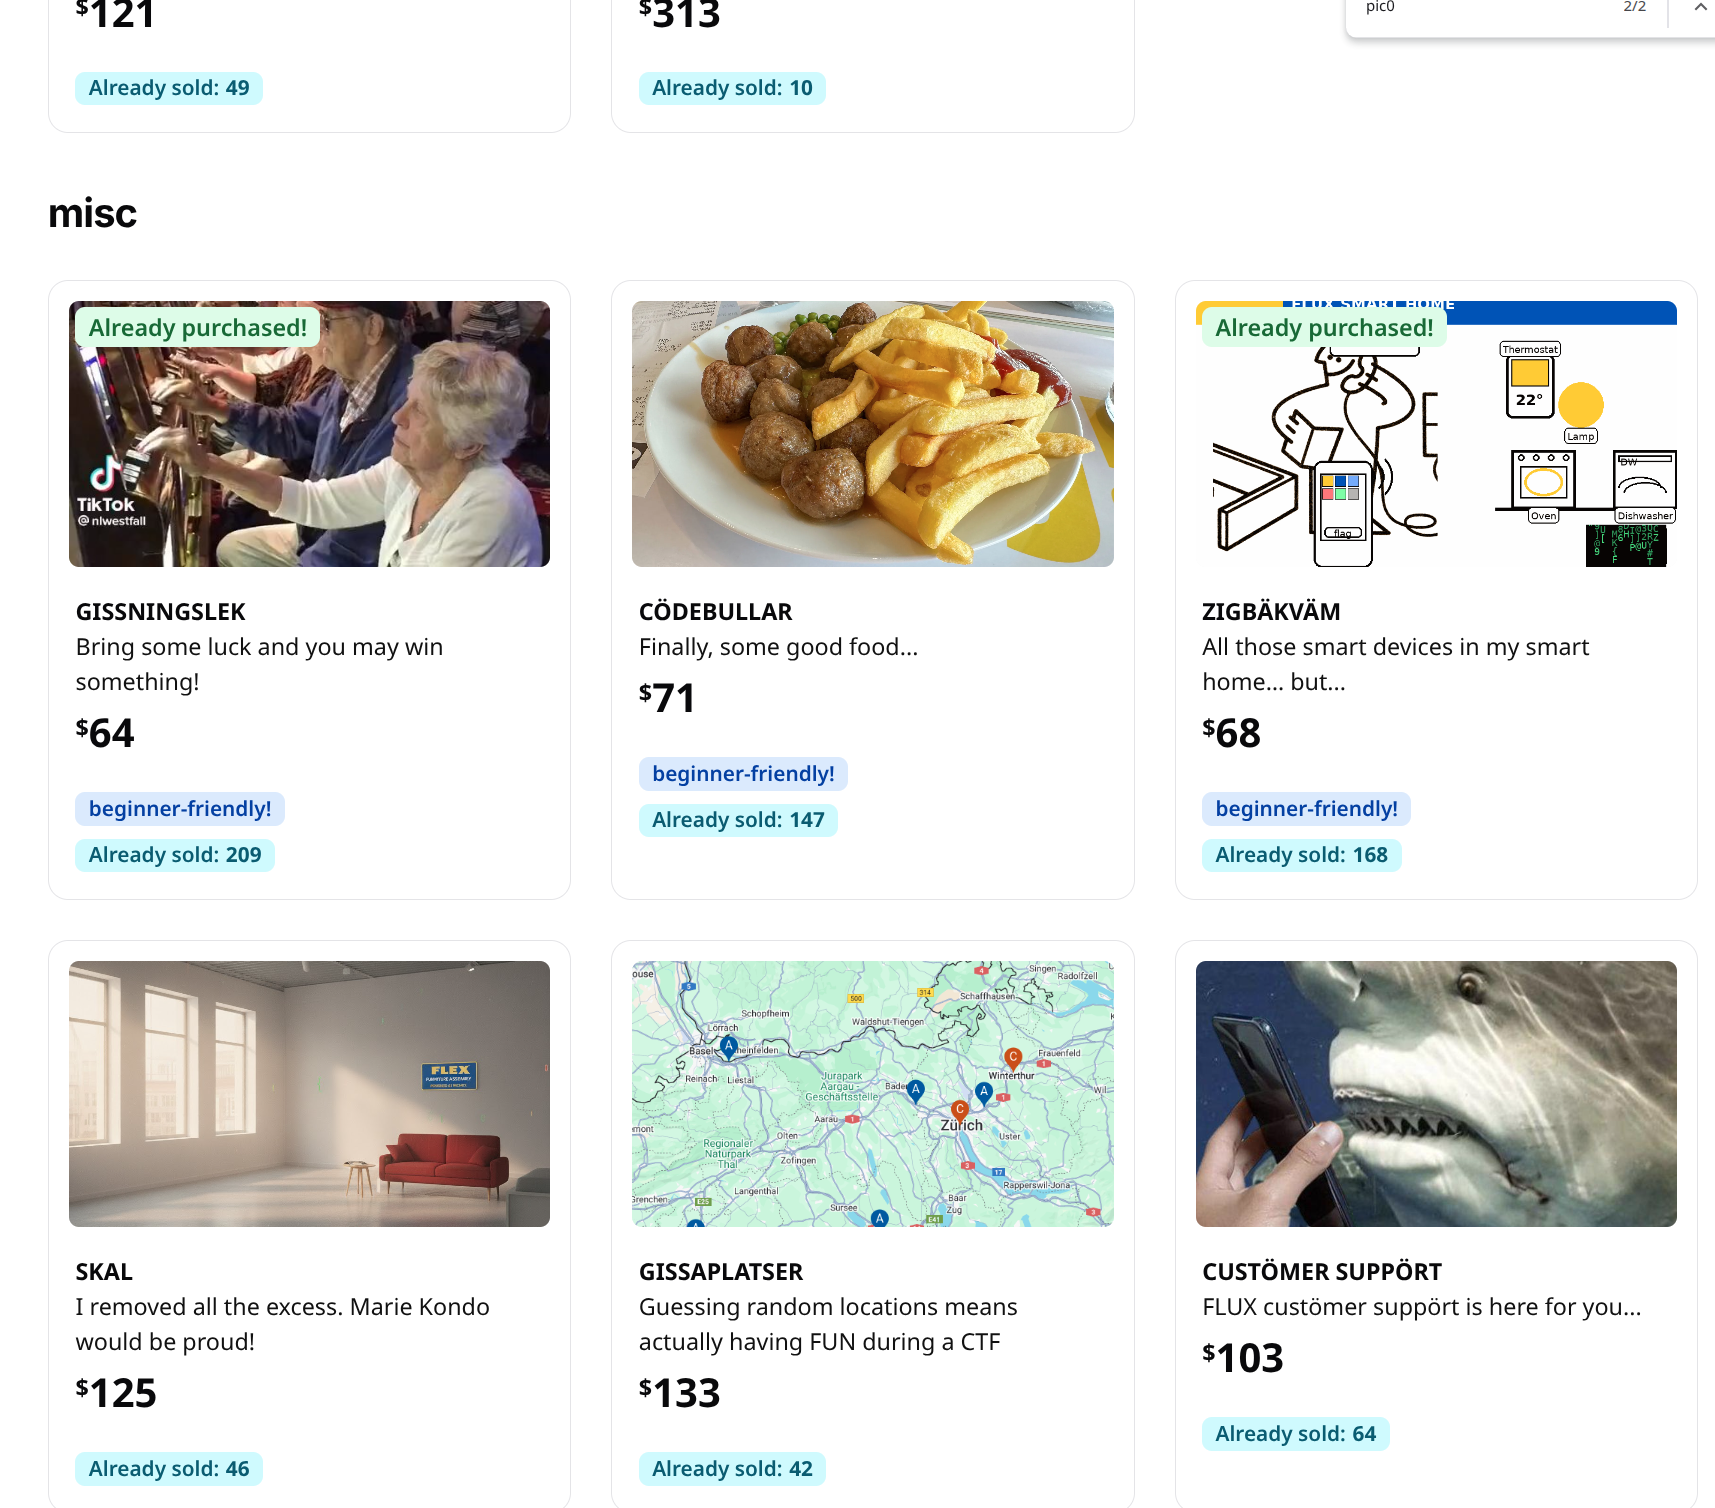The image size is (1715, 1508).
Task: Open the GISSAPLATSER map image
Action: pos(872,1093)
